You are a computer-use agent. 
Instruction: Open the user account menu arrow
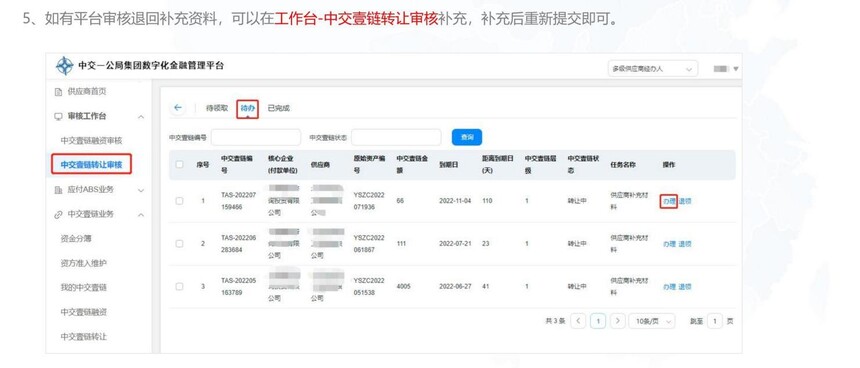(x=736, y=69)
